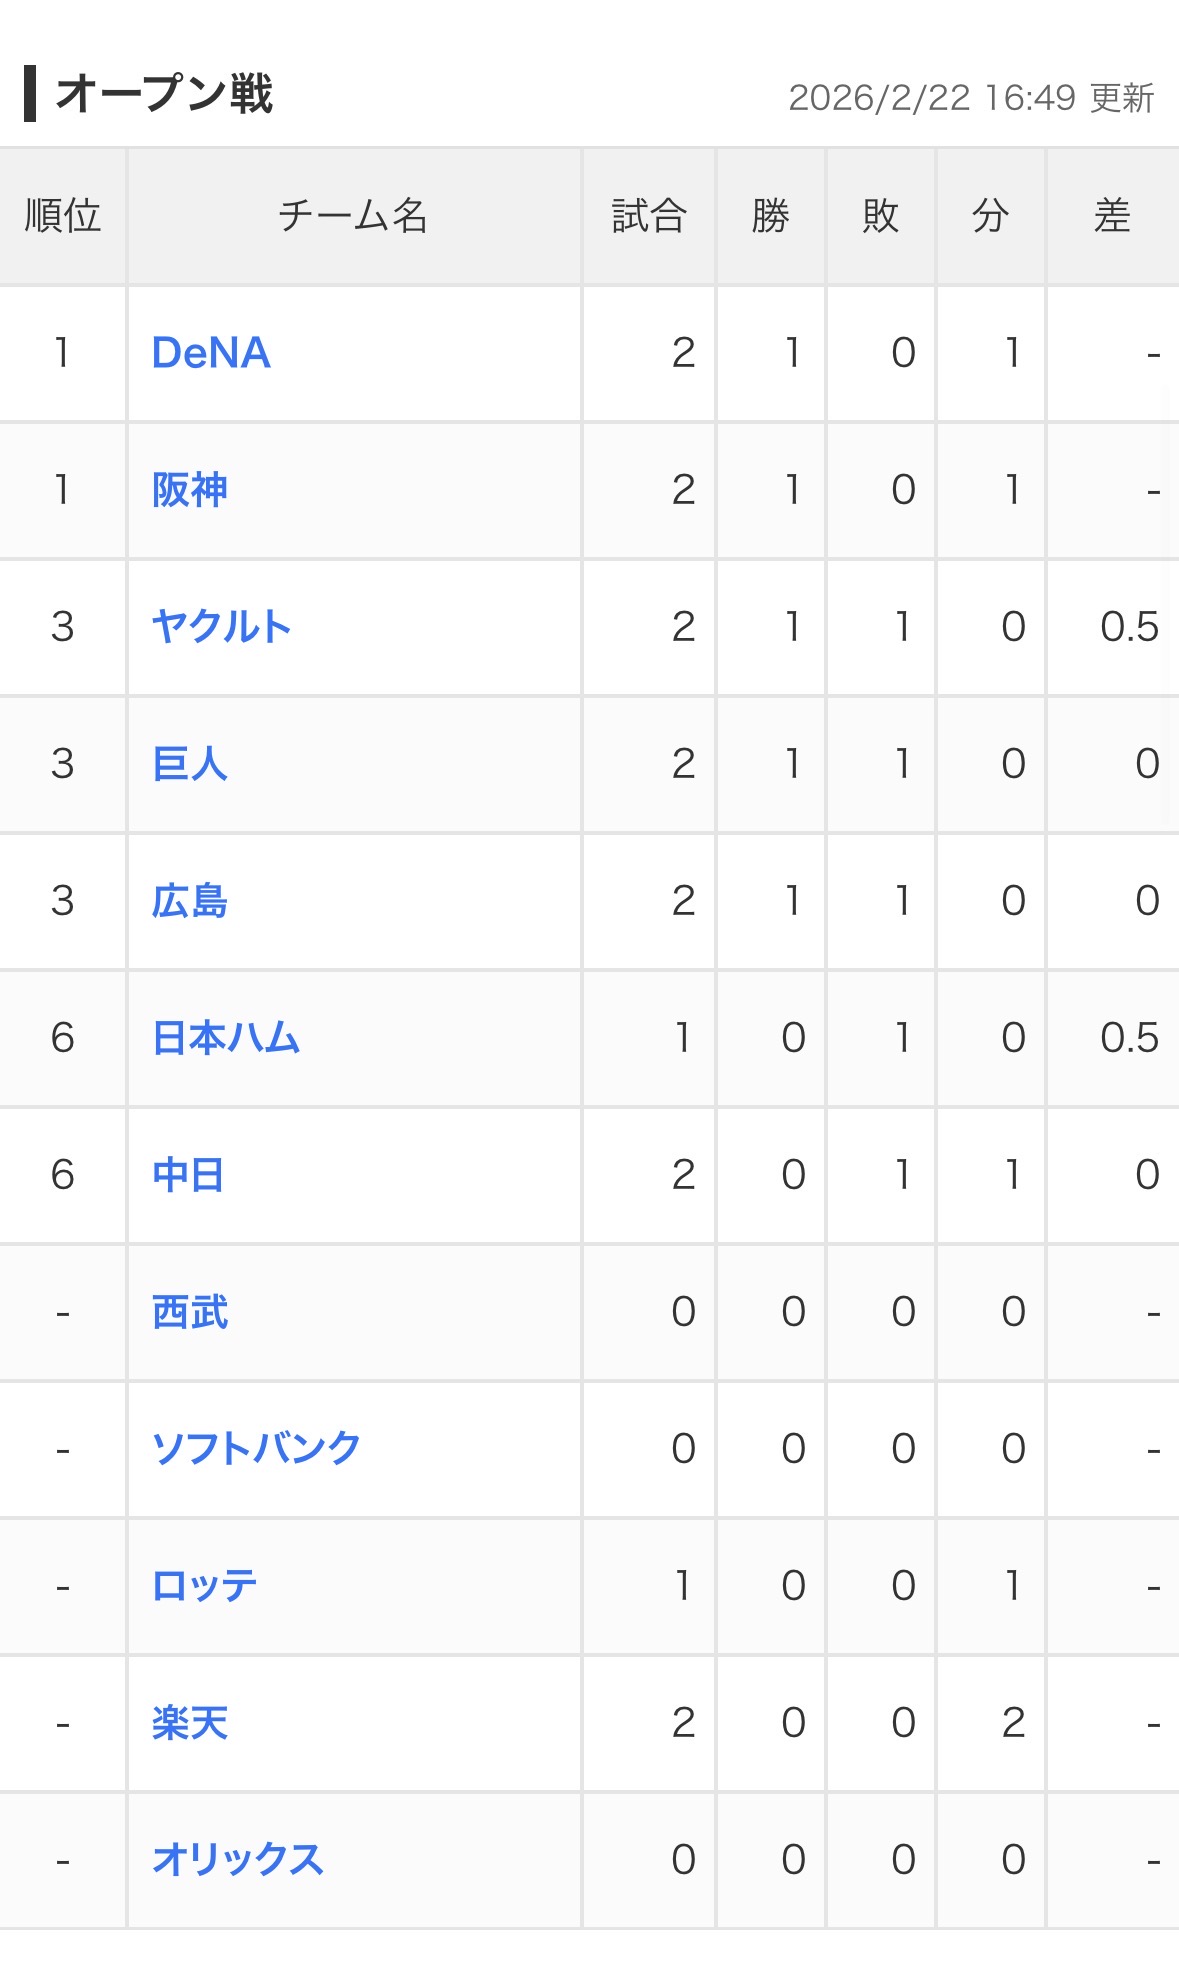Click the ヤクルト team link
The width and height of the screenshot is (1179, 1964).
pos(221,627)
